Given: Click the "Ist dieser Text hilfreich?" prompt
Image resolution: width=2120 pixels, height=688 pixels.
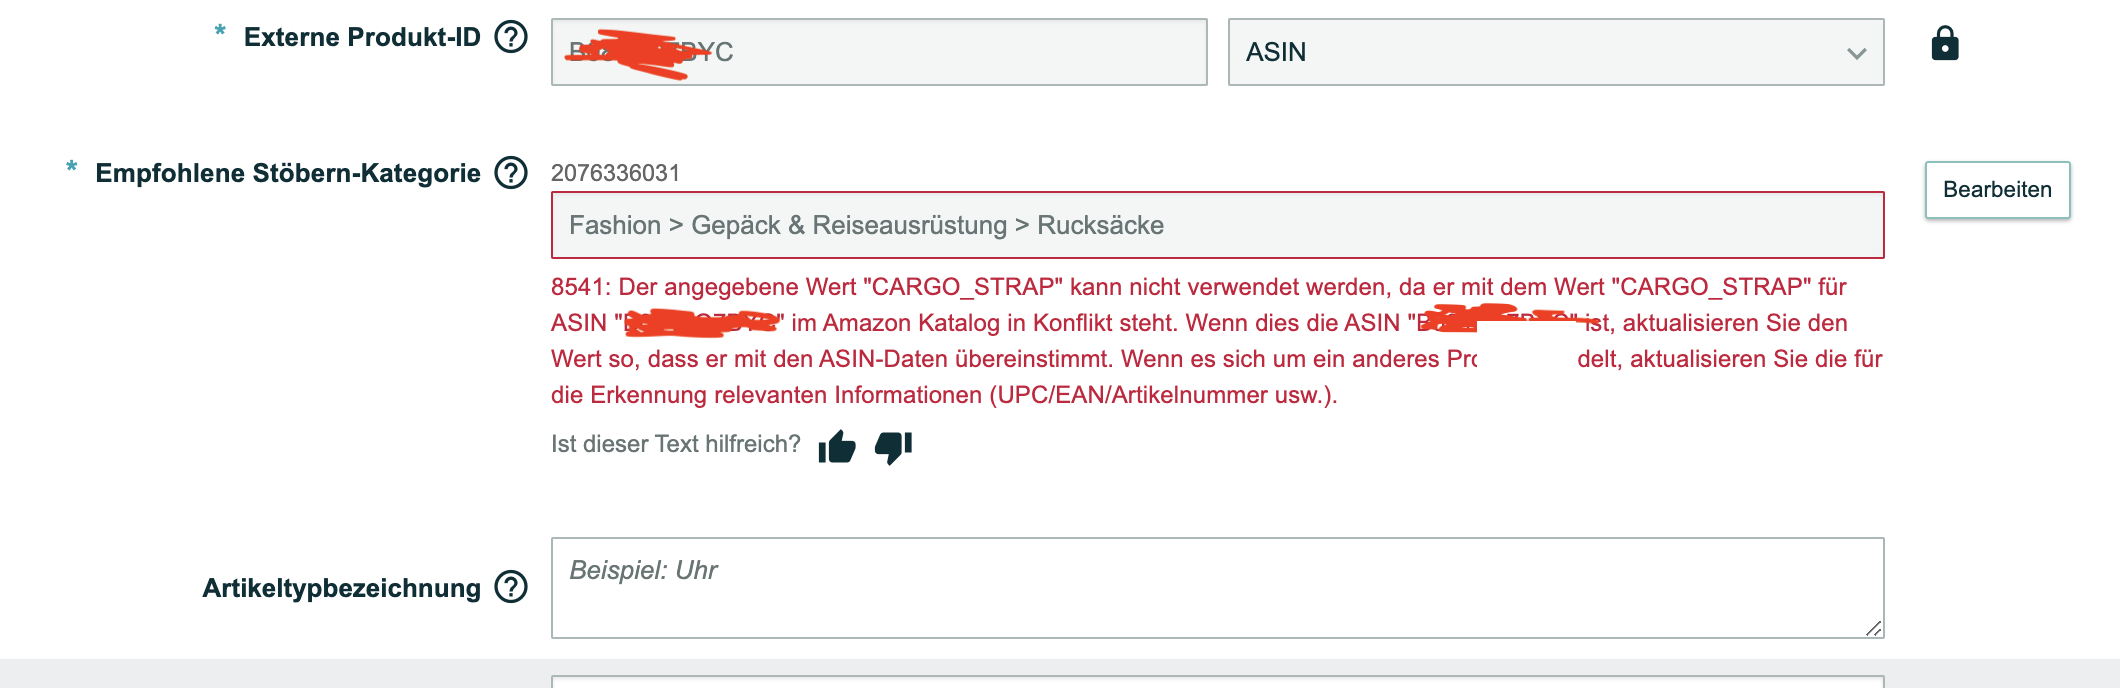Looking at the screenshot, I should (x=676, y=444).
